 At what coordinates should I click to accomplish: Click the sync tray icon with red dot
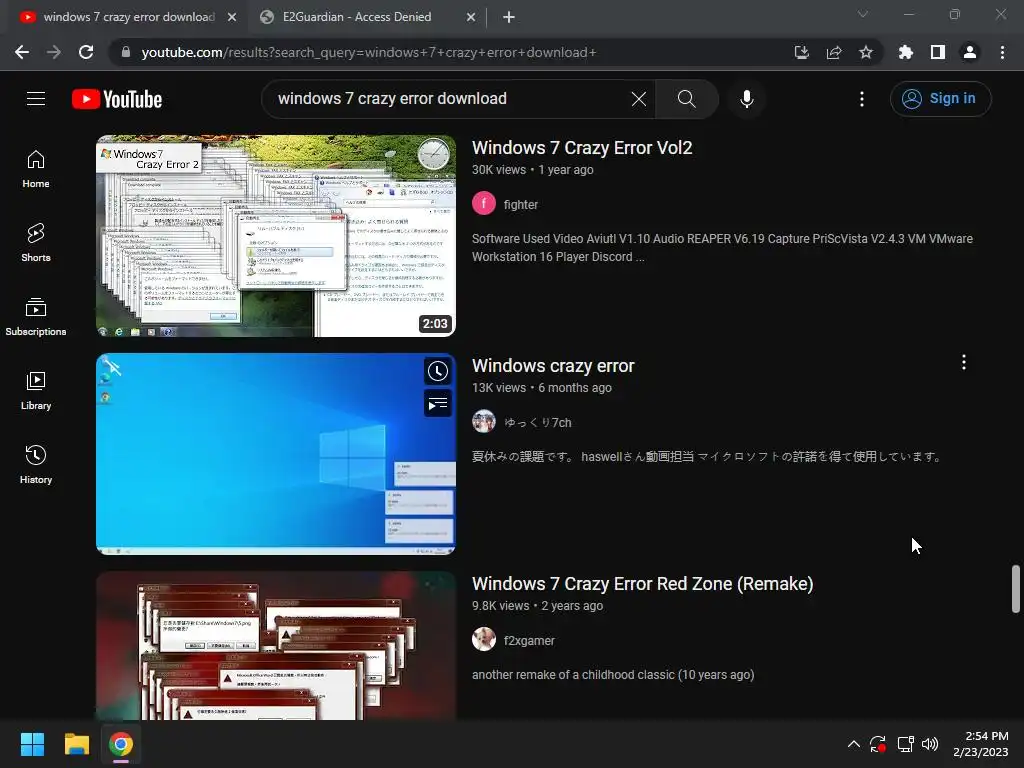coord(878,744)
